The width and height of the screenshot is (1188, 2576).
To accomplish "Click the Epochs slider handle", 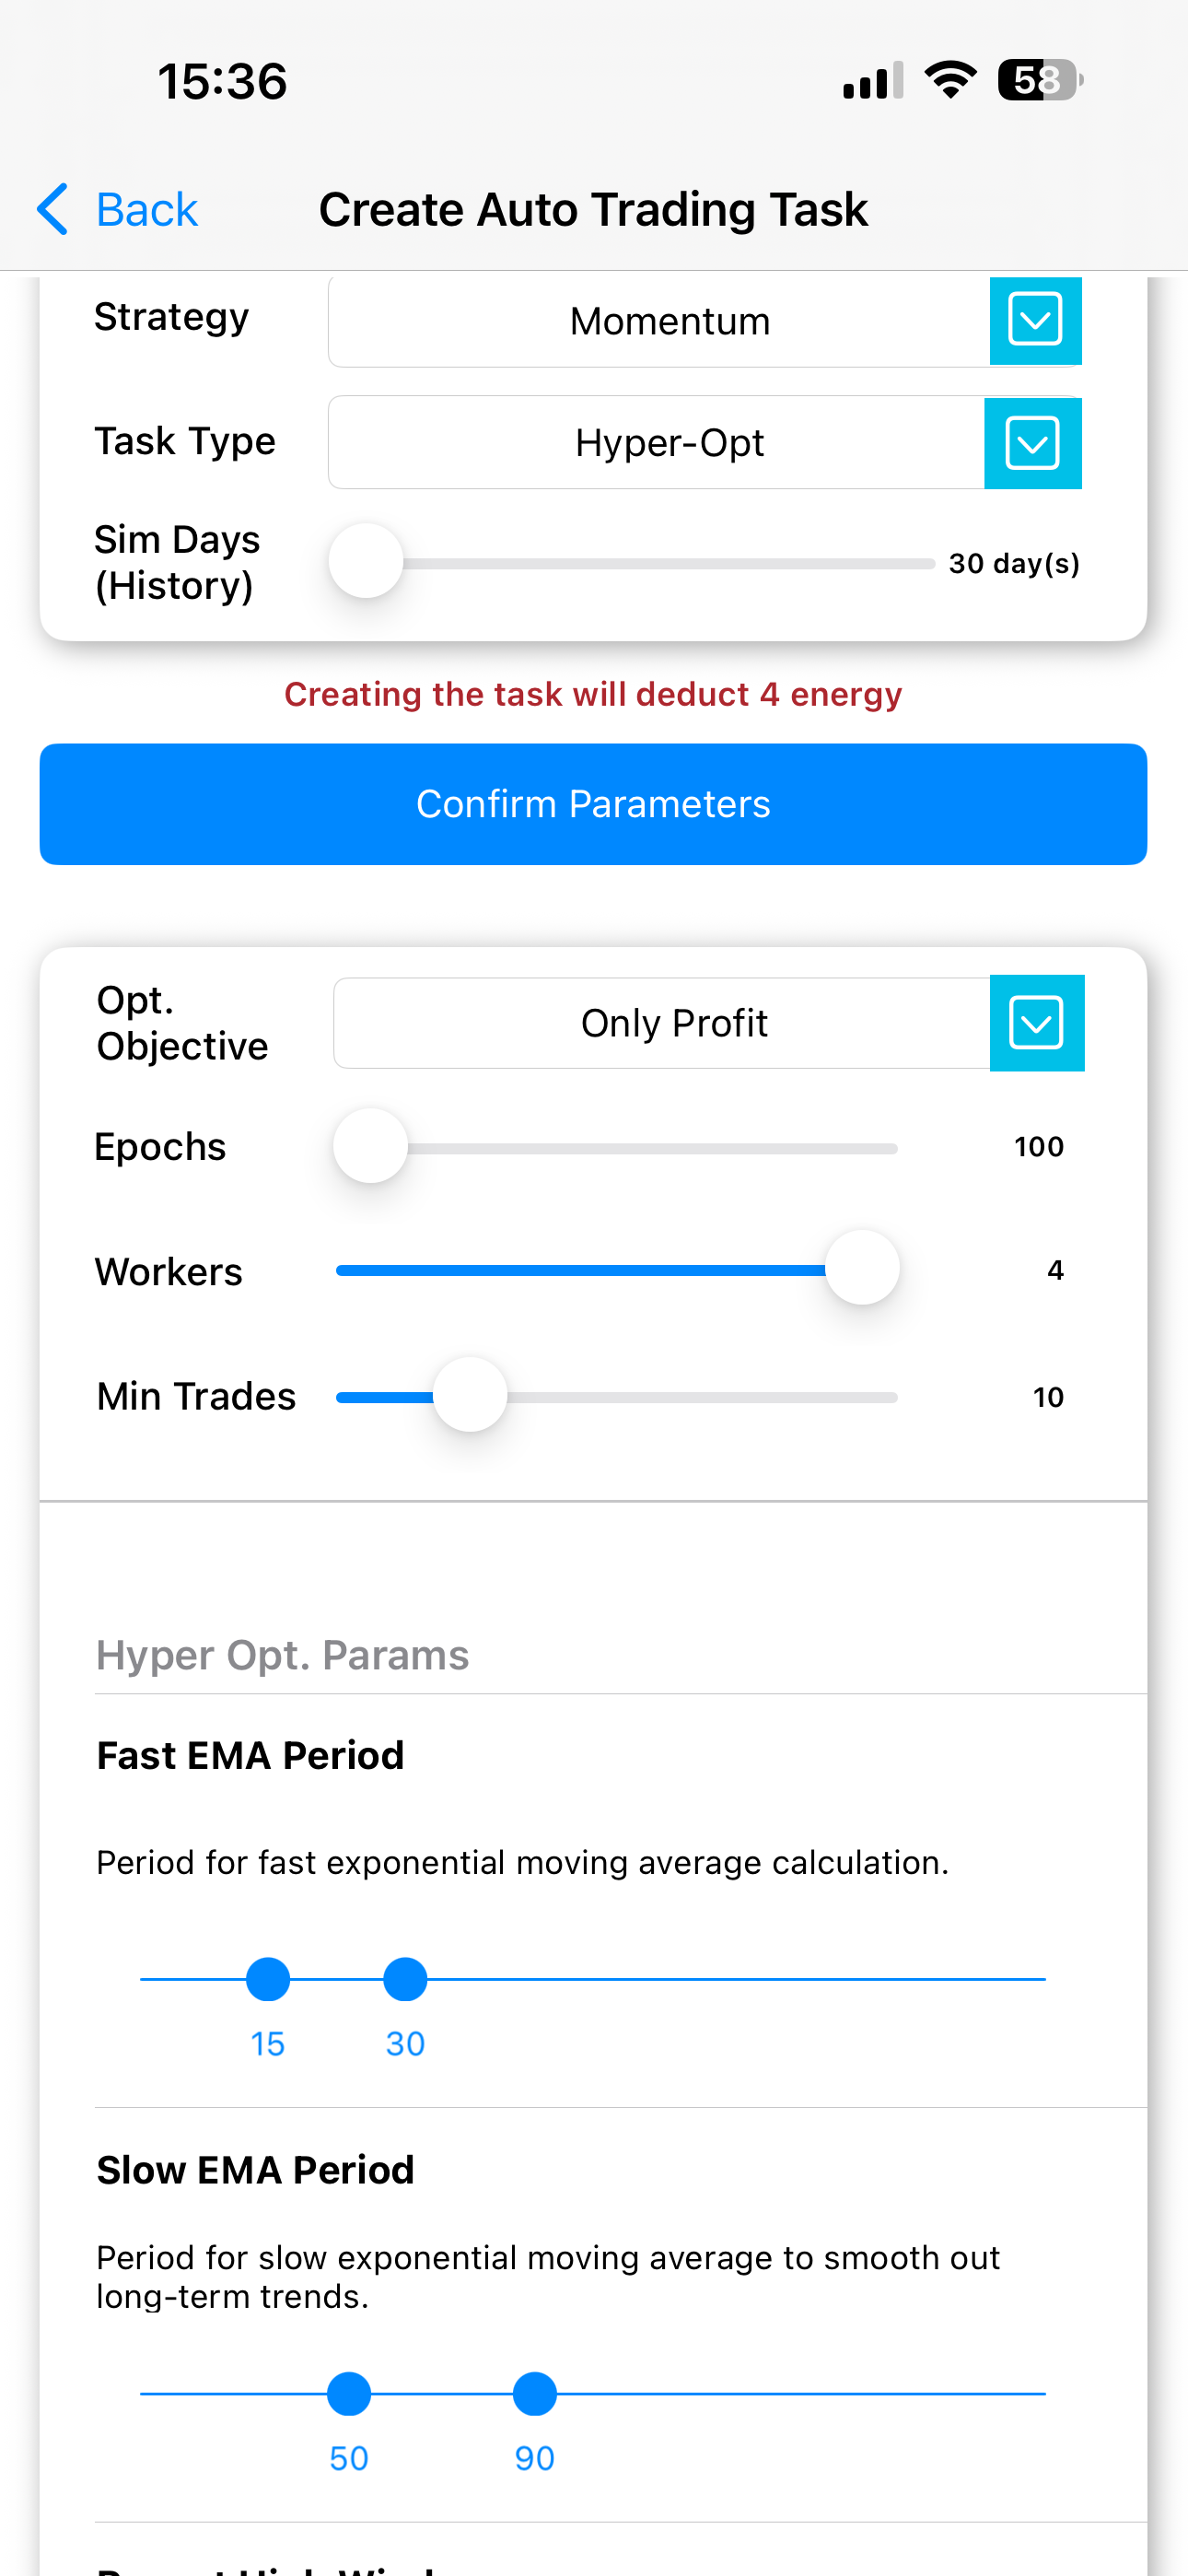I will pyautogui.click(x=371, y=1146).
